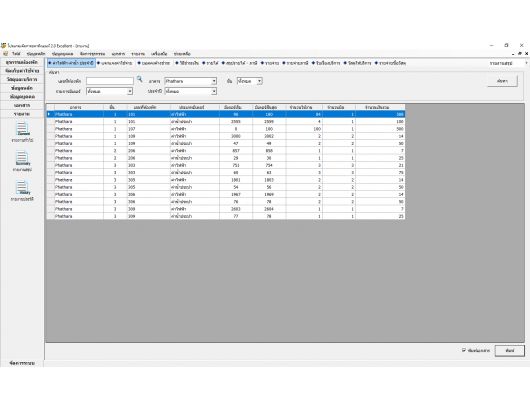Select the table row for room 107
This screenshot has width=530, height=410.
click(226, 129)
